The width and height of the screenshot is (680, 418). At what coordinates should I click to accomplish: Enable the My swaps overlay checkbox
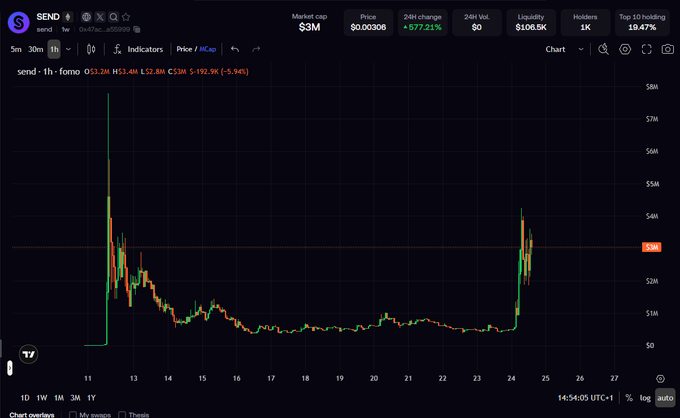coord(73,415)
